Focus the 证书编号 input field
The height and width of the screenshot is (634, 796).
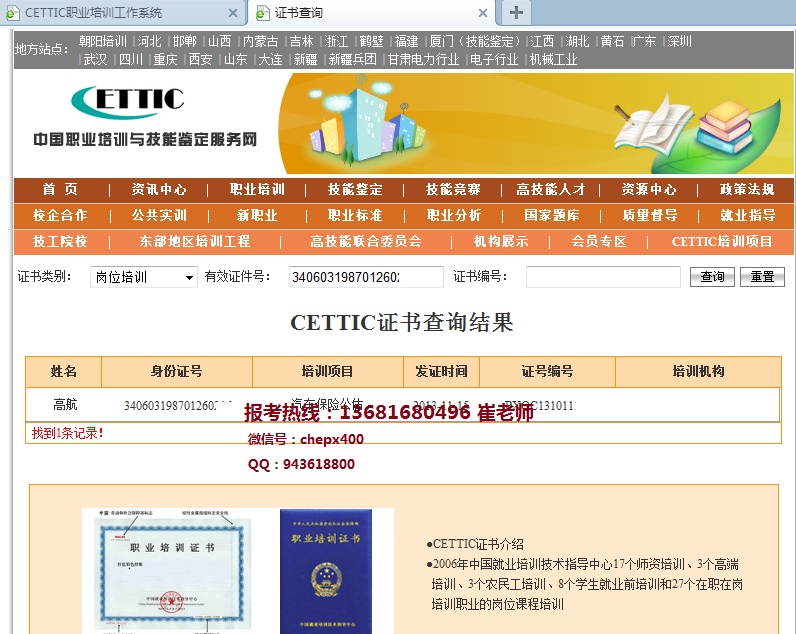[603, 277]
